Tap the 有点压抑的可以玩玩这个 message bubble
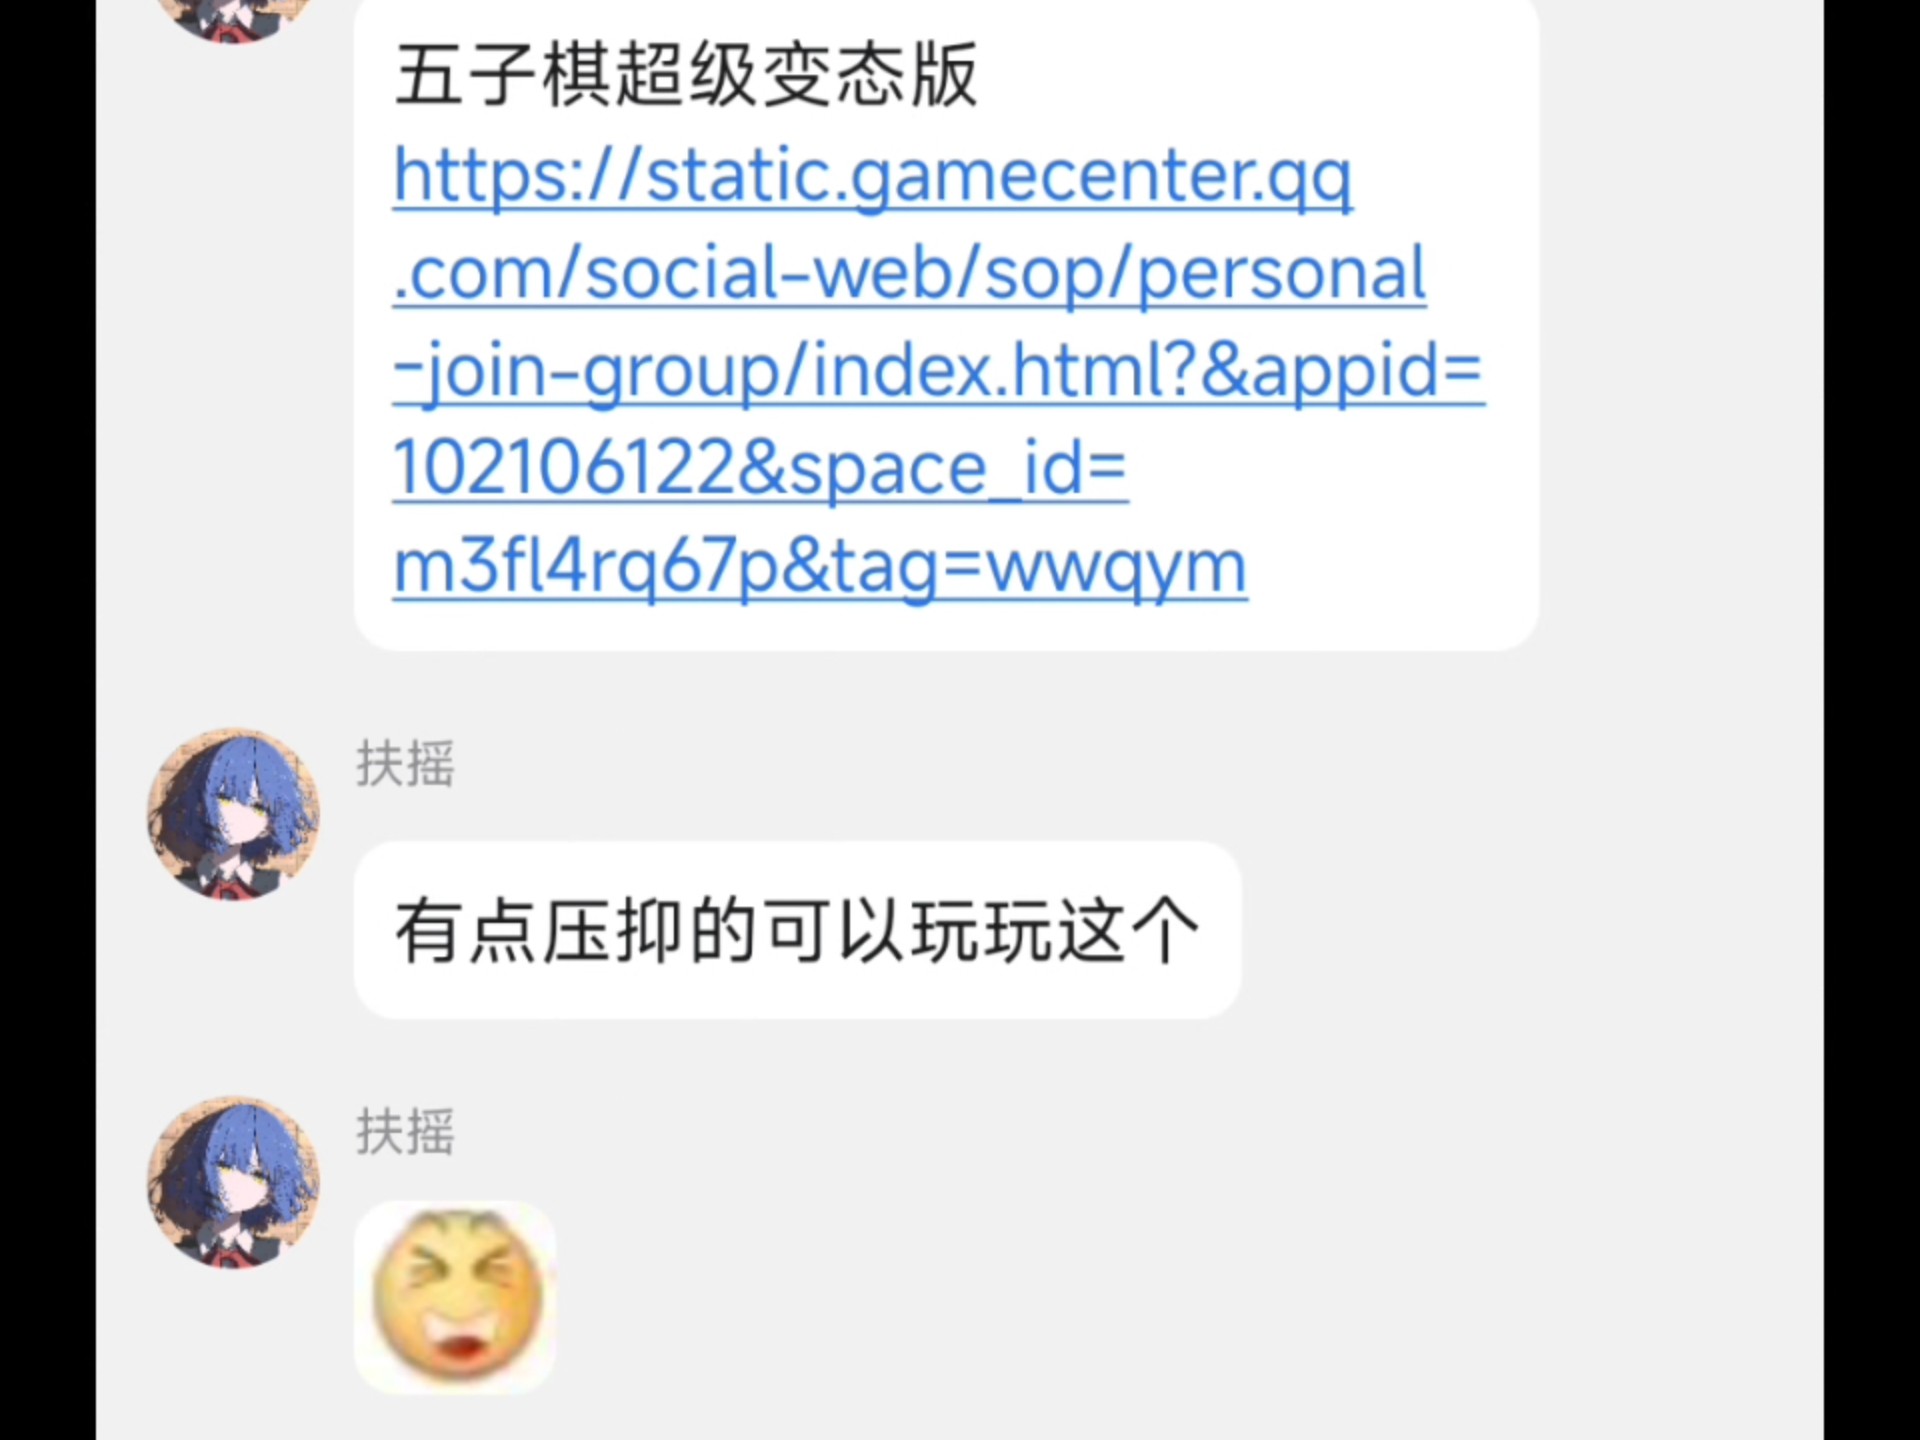The image size is (1920, 1440). (797, 930)
